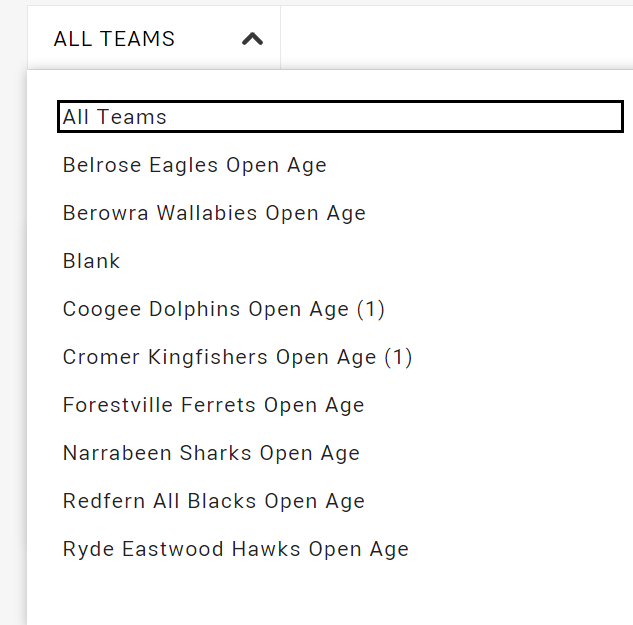Click the ALL TEAMS label text
633x625 pixels.
point(114,39)
